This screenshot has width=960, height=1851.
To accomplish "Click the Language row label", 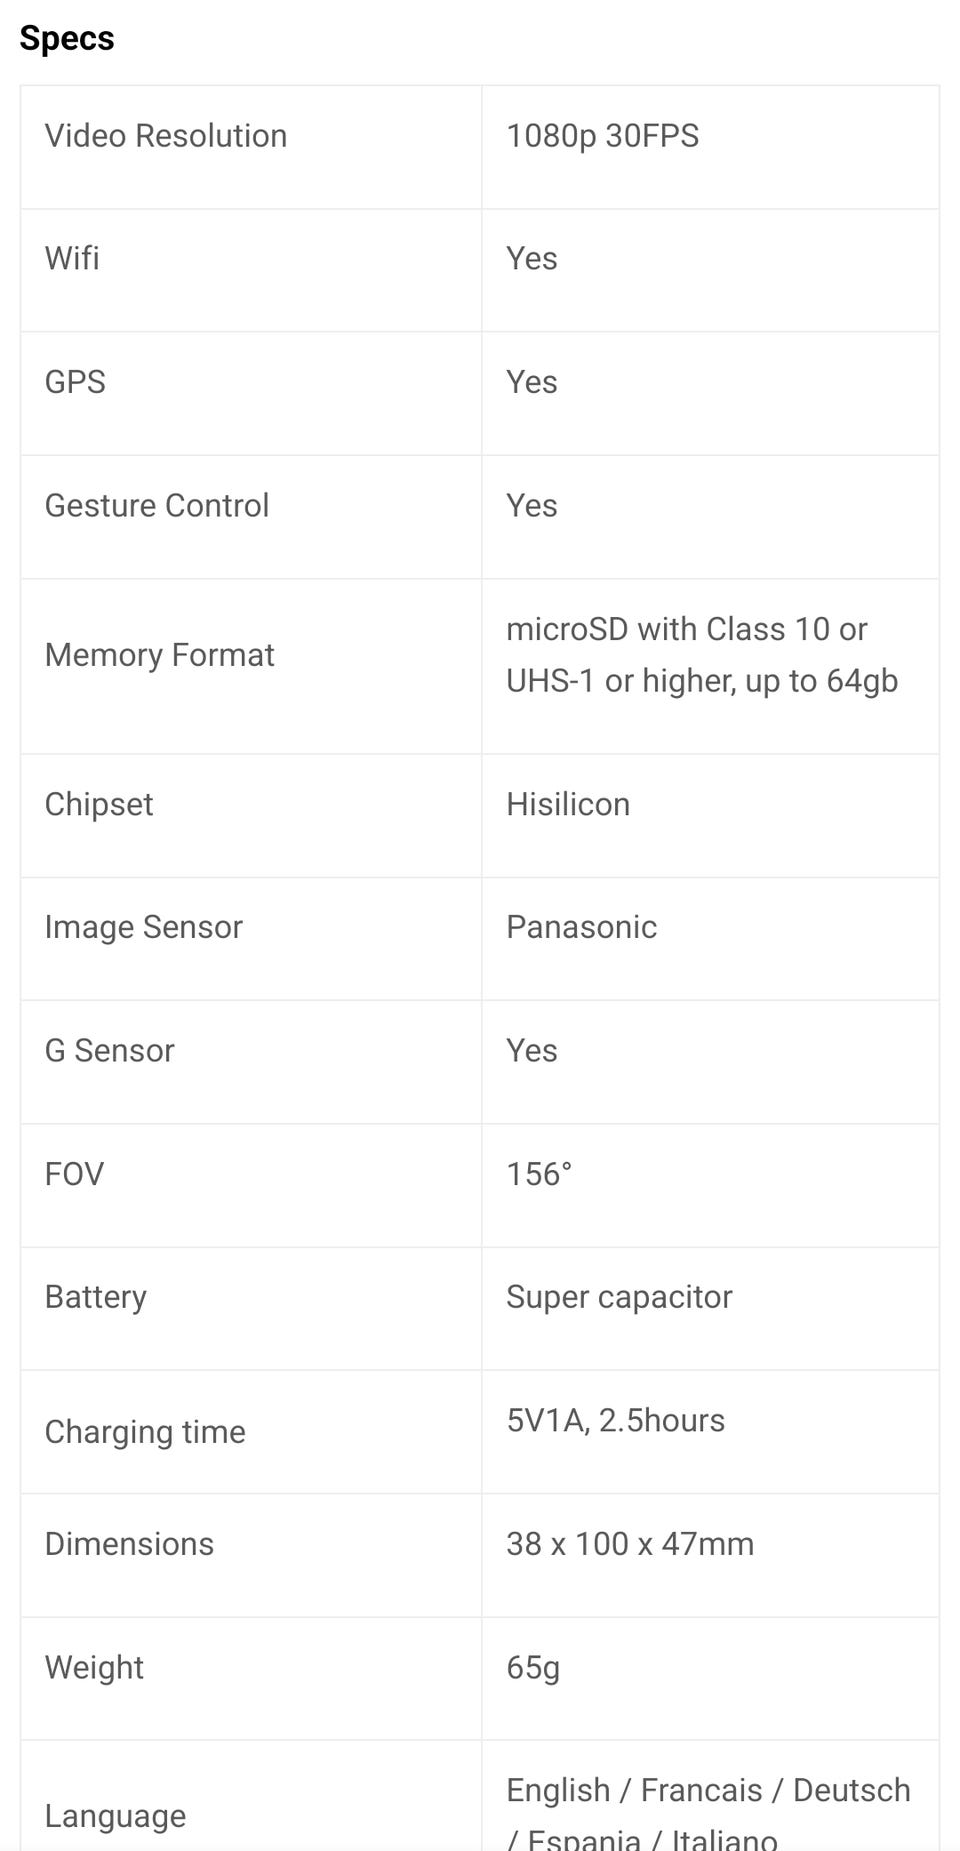I will (115, 1816).
